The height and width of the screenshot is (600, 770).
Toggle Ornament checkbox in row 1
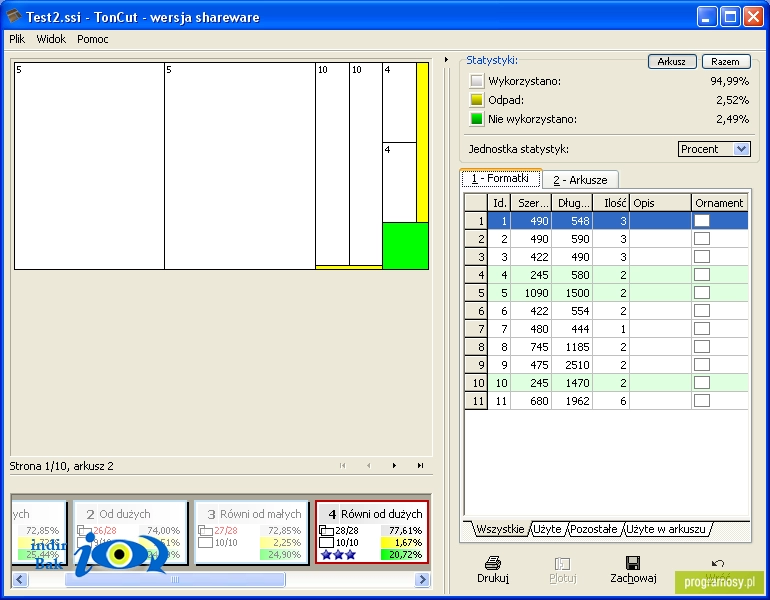(702, 220)
